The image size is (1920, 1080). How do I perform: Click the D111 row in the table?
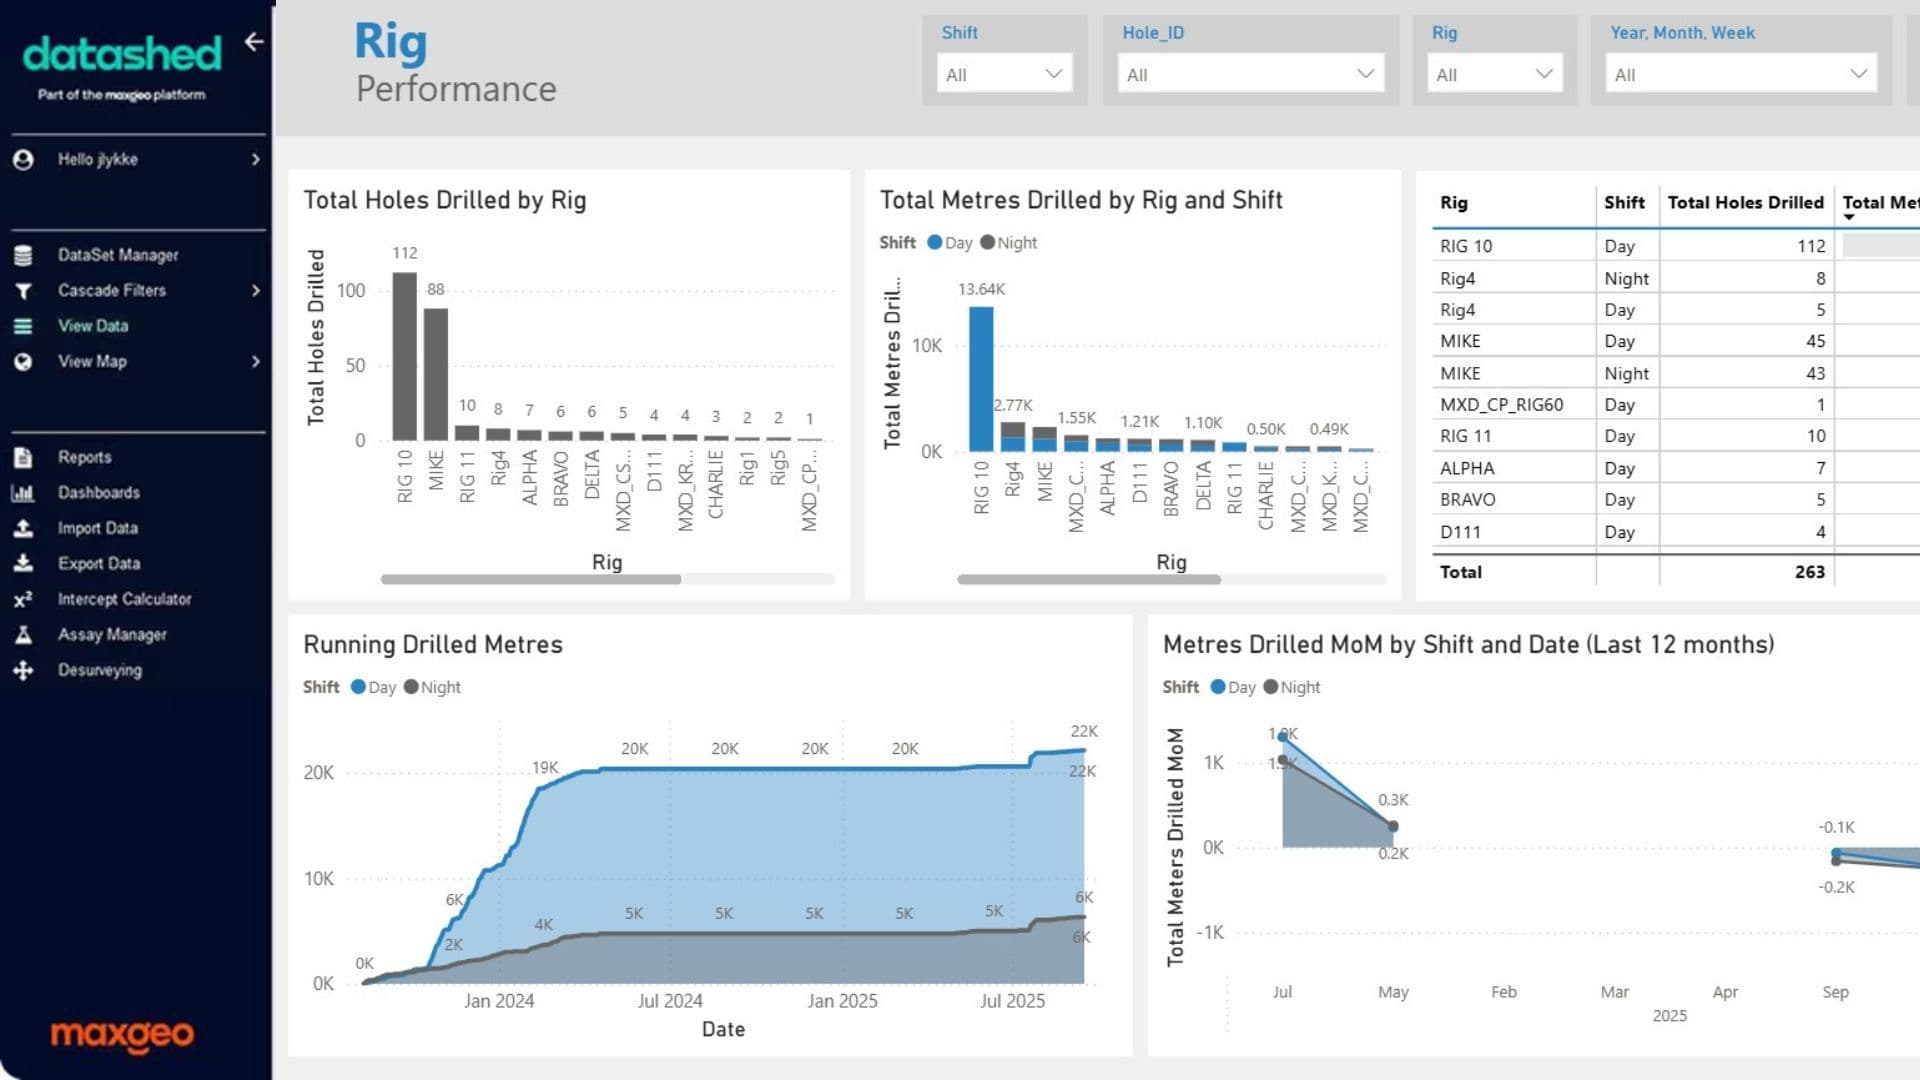click(x=1675, y=532)
